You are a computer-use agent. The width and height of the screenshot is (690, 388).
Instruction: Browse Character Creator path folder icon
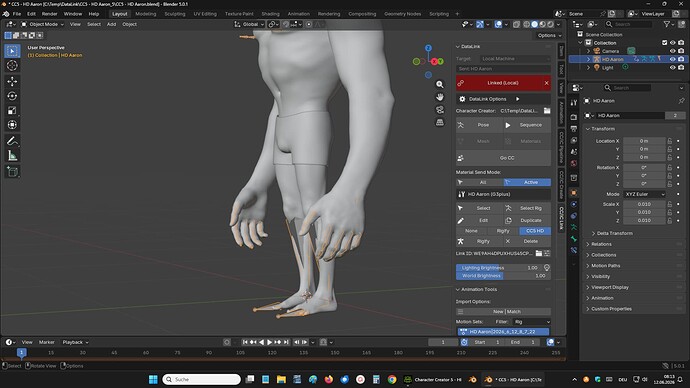click(x=547, y=111)
